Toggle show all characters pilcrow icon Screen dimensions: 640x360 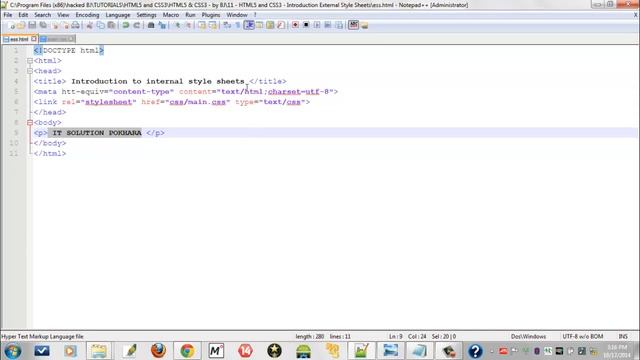pos(238,25)
